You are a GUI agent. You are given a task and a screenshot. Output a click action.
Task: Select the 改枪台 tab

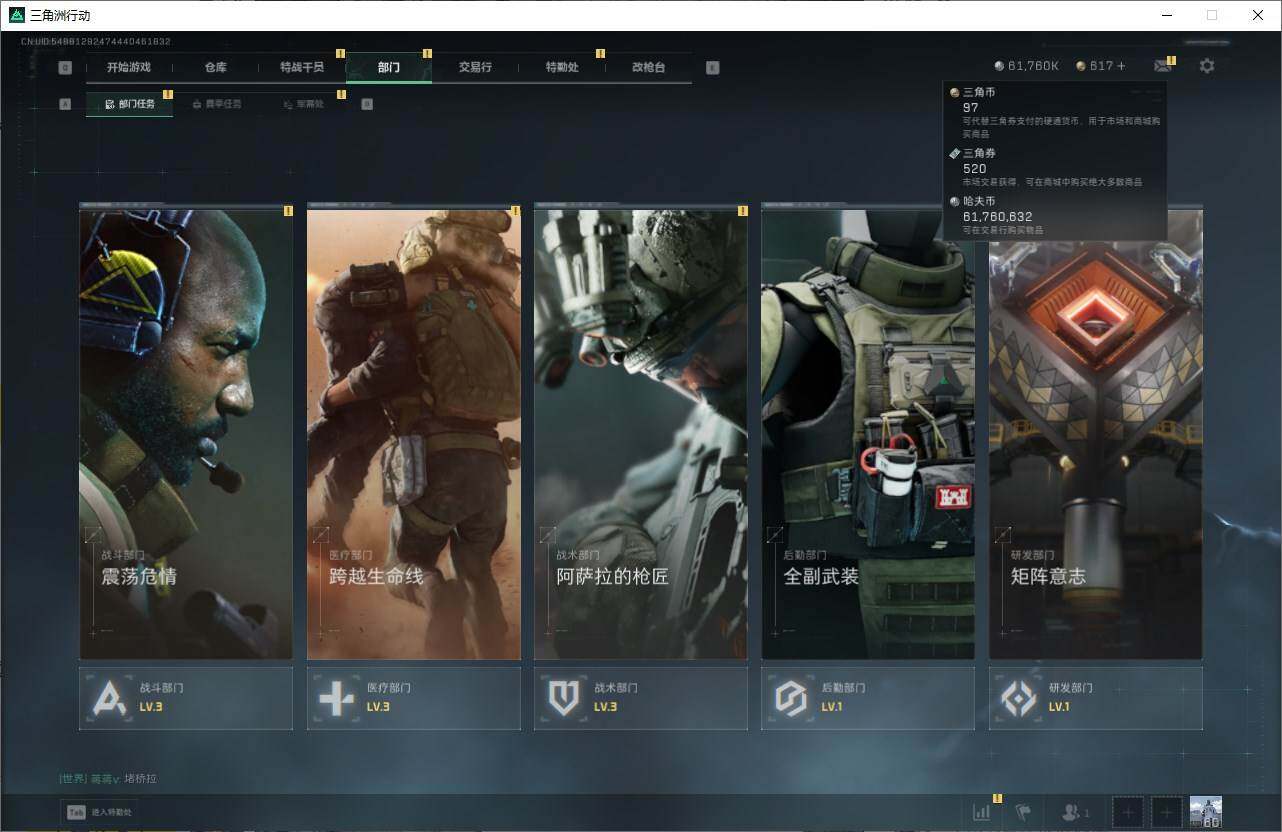[x=648, y=67]
